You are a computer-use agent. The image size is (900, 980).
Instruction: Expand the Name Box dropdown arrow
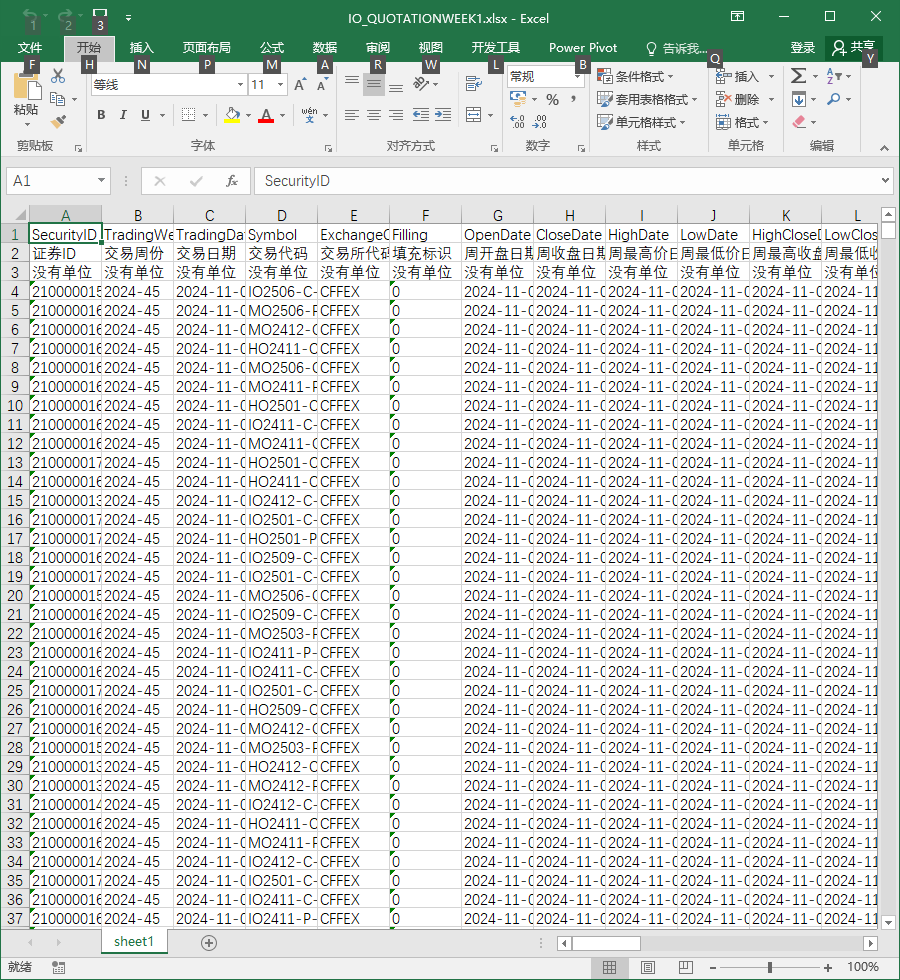tap(101, 181)
